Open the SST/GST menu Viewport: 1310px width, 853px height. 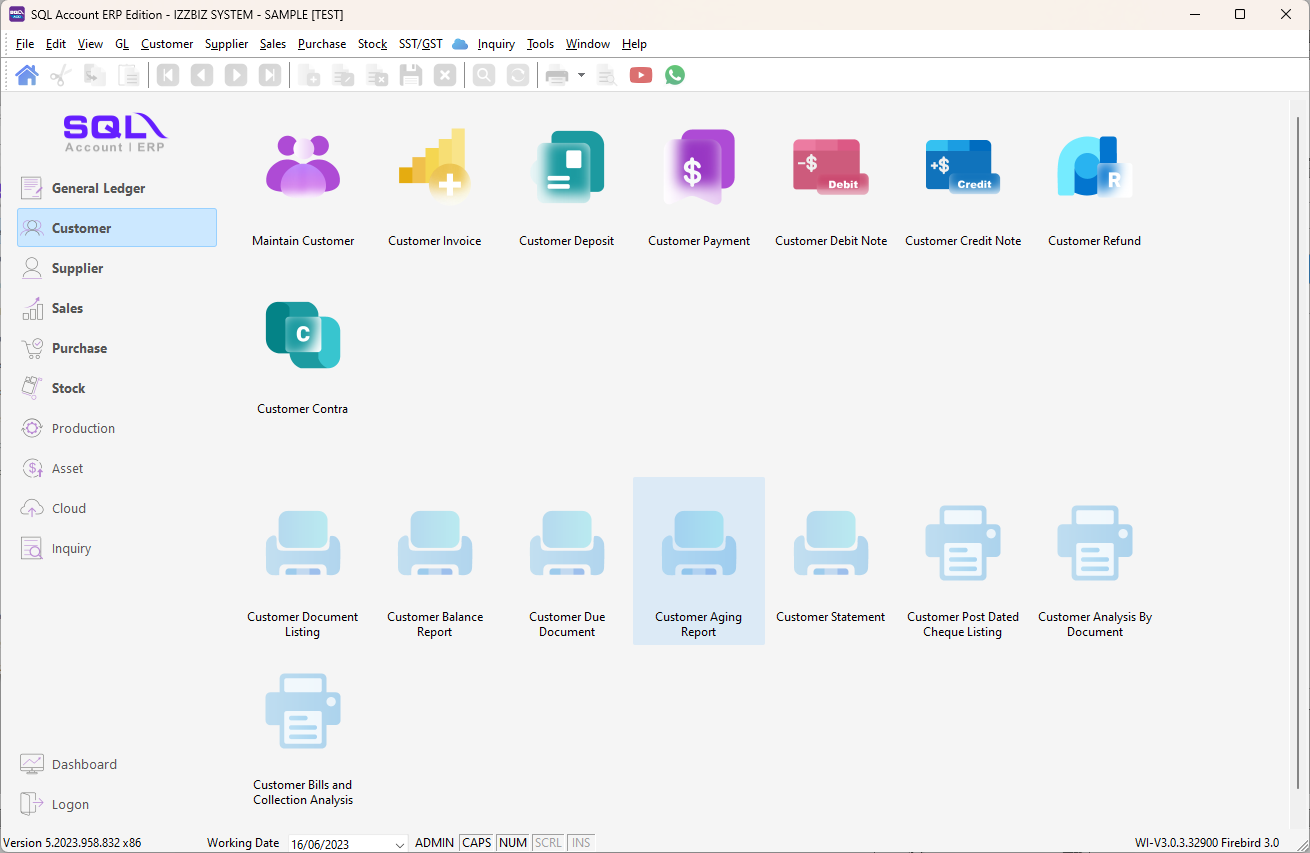tap(421, 44)
